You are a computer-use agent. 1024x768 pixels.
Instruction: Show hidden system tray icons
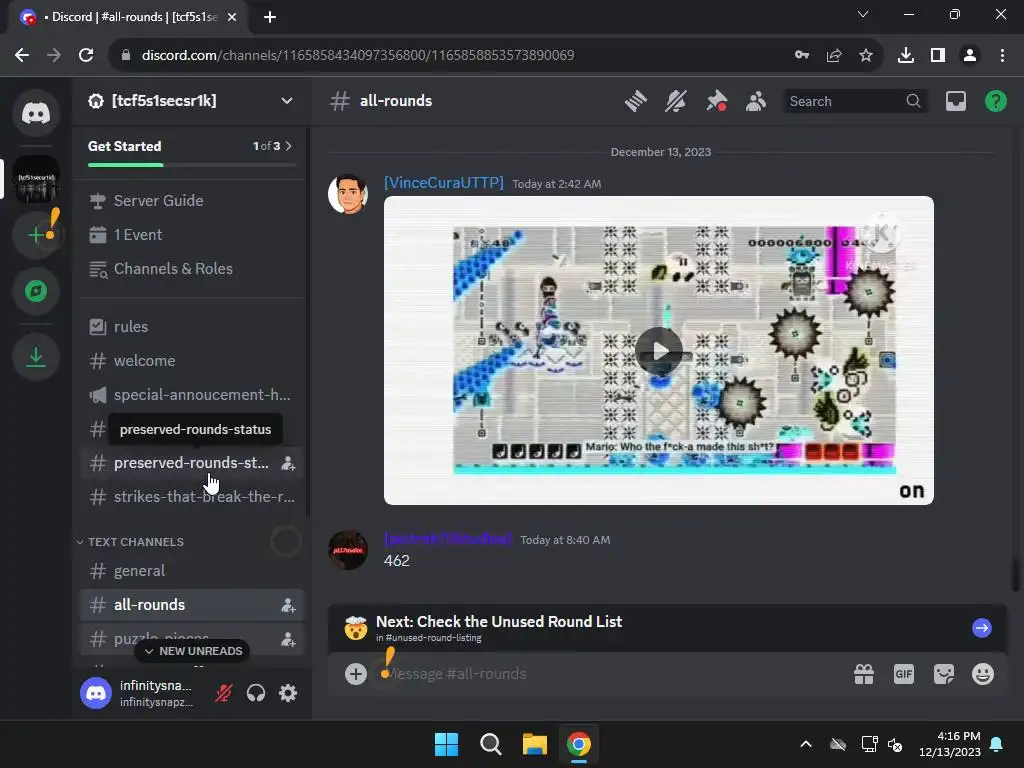click(806, 744)
